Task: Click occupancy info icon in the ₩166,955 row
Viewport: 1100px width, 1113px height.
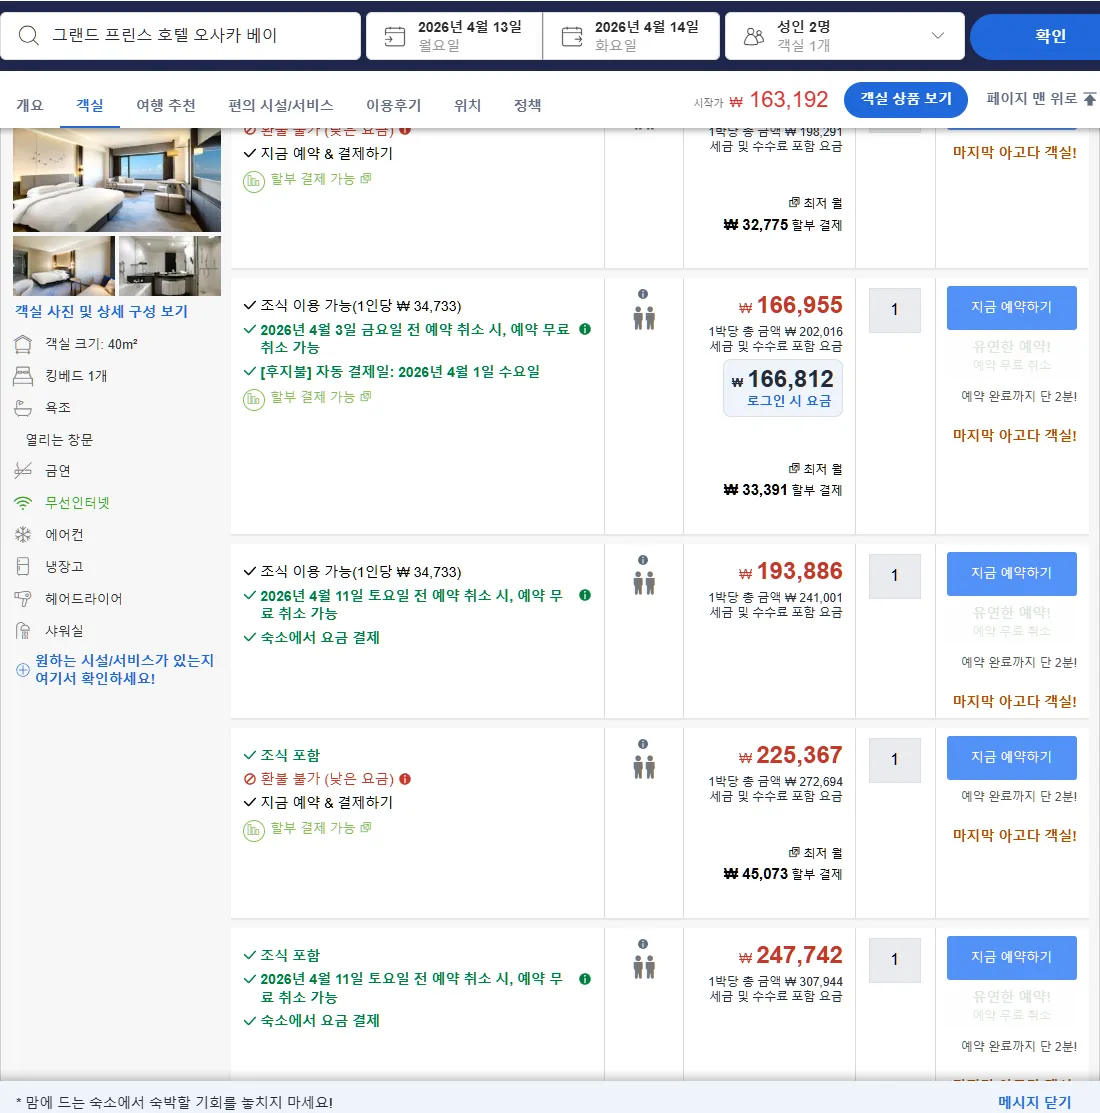Action: [x=643, y=294]
